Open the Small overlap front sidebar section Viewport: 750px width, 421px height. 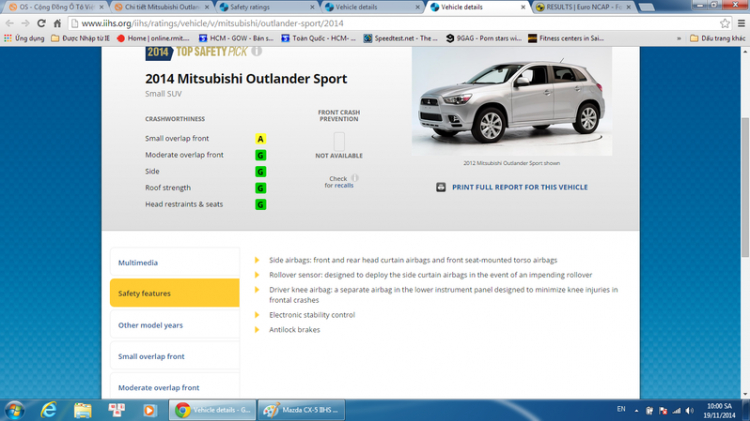pyautogui.click(x=175, y=356)
